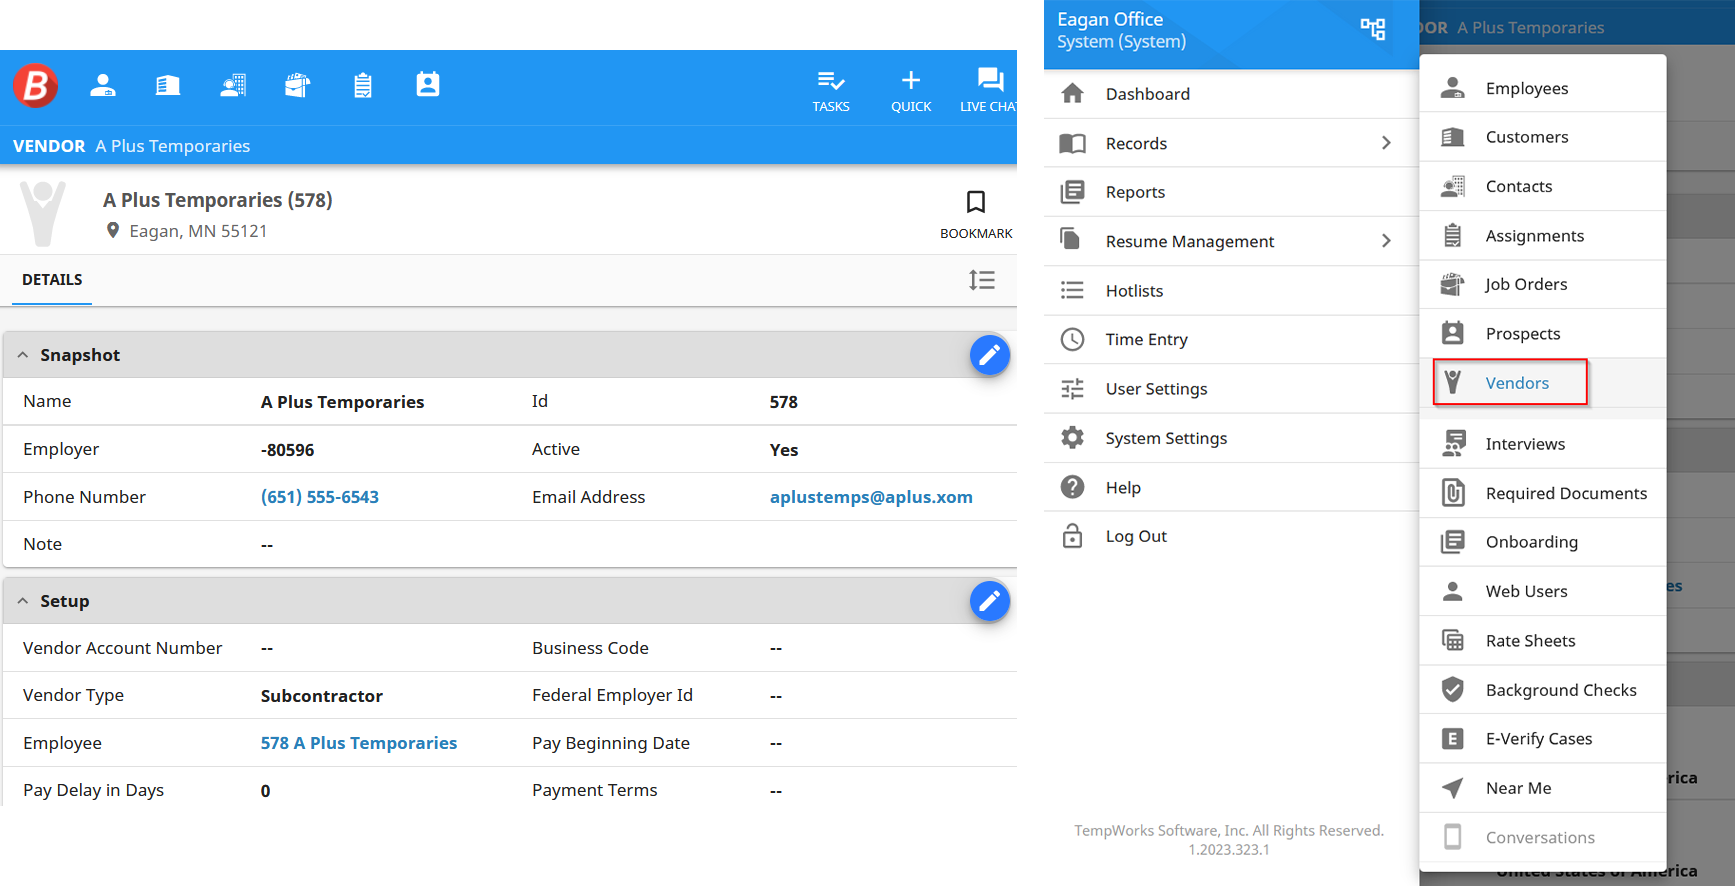1735x886 pixels.
Task: Open User Settings from the side menu
Action: pyautogui.click(x=1231, y=389)
